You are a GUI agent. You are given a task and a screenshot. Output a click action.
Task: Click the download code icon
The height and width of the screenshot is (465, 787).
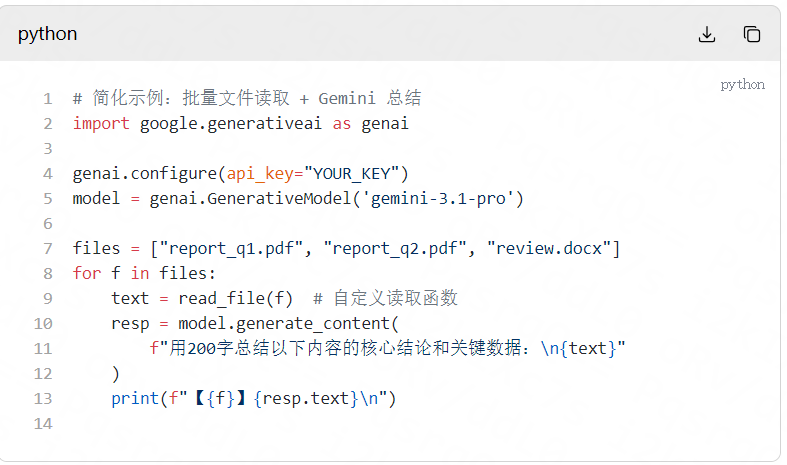[x=707, y=34]
